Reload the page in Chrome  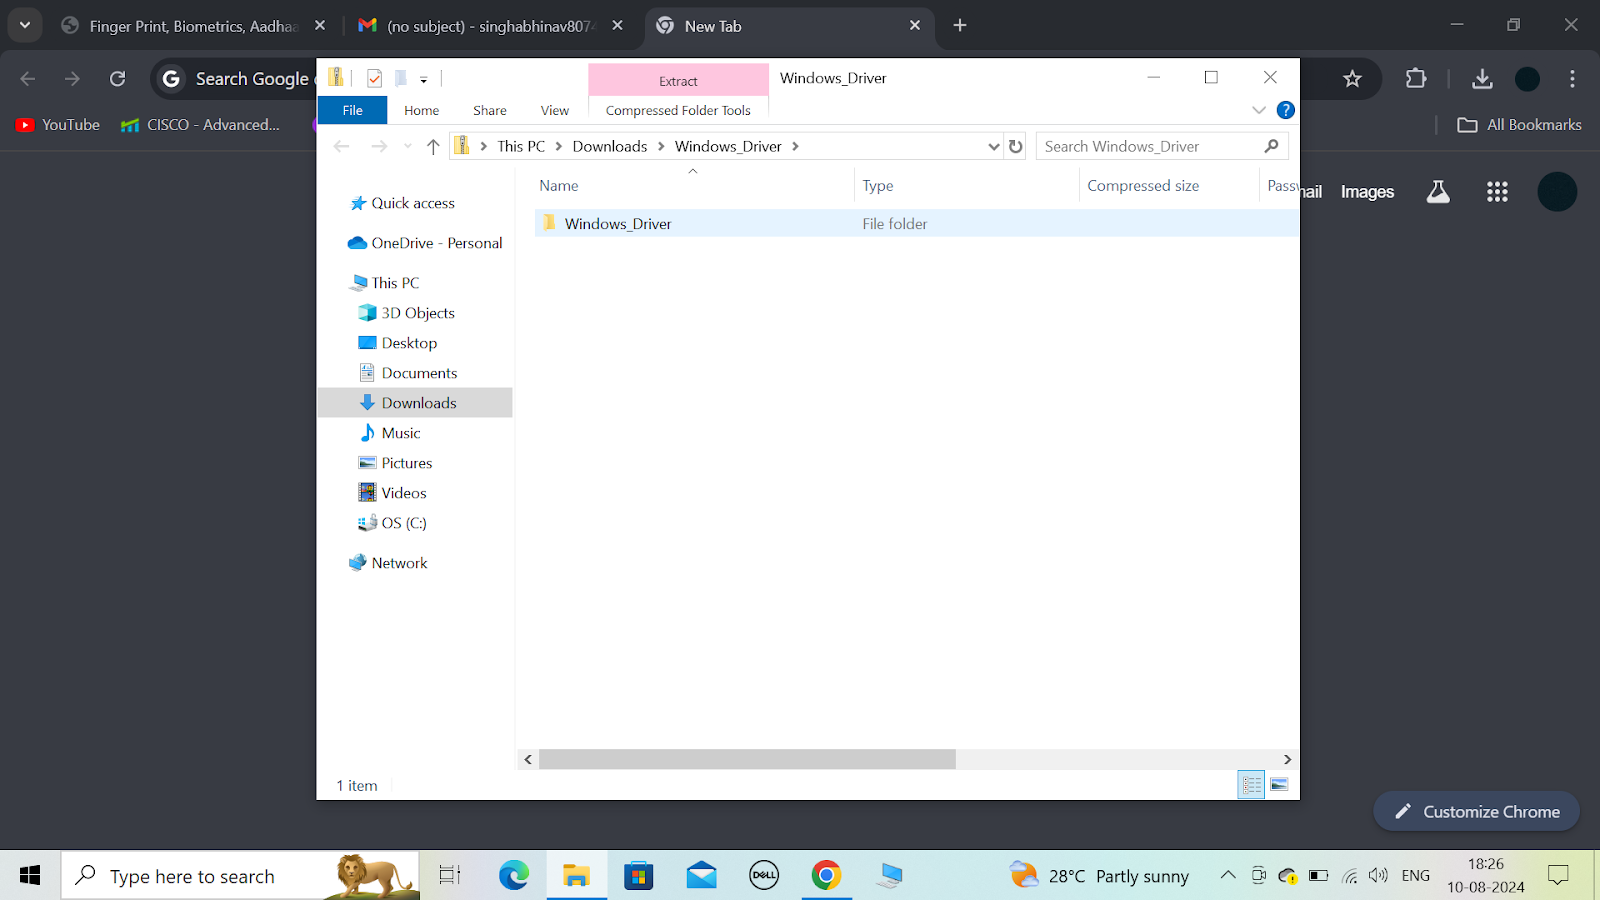pos(117,79)
